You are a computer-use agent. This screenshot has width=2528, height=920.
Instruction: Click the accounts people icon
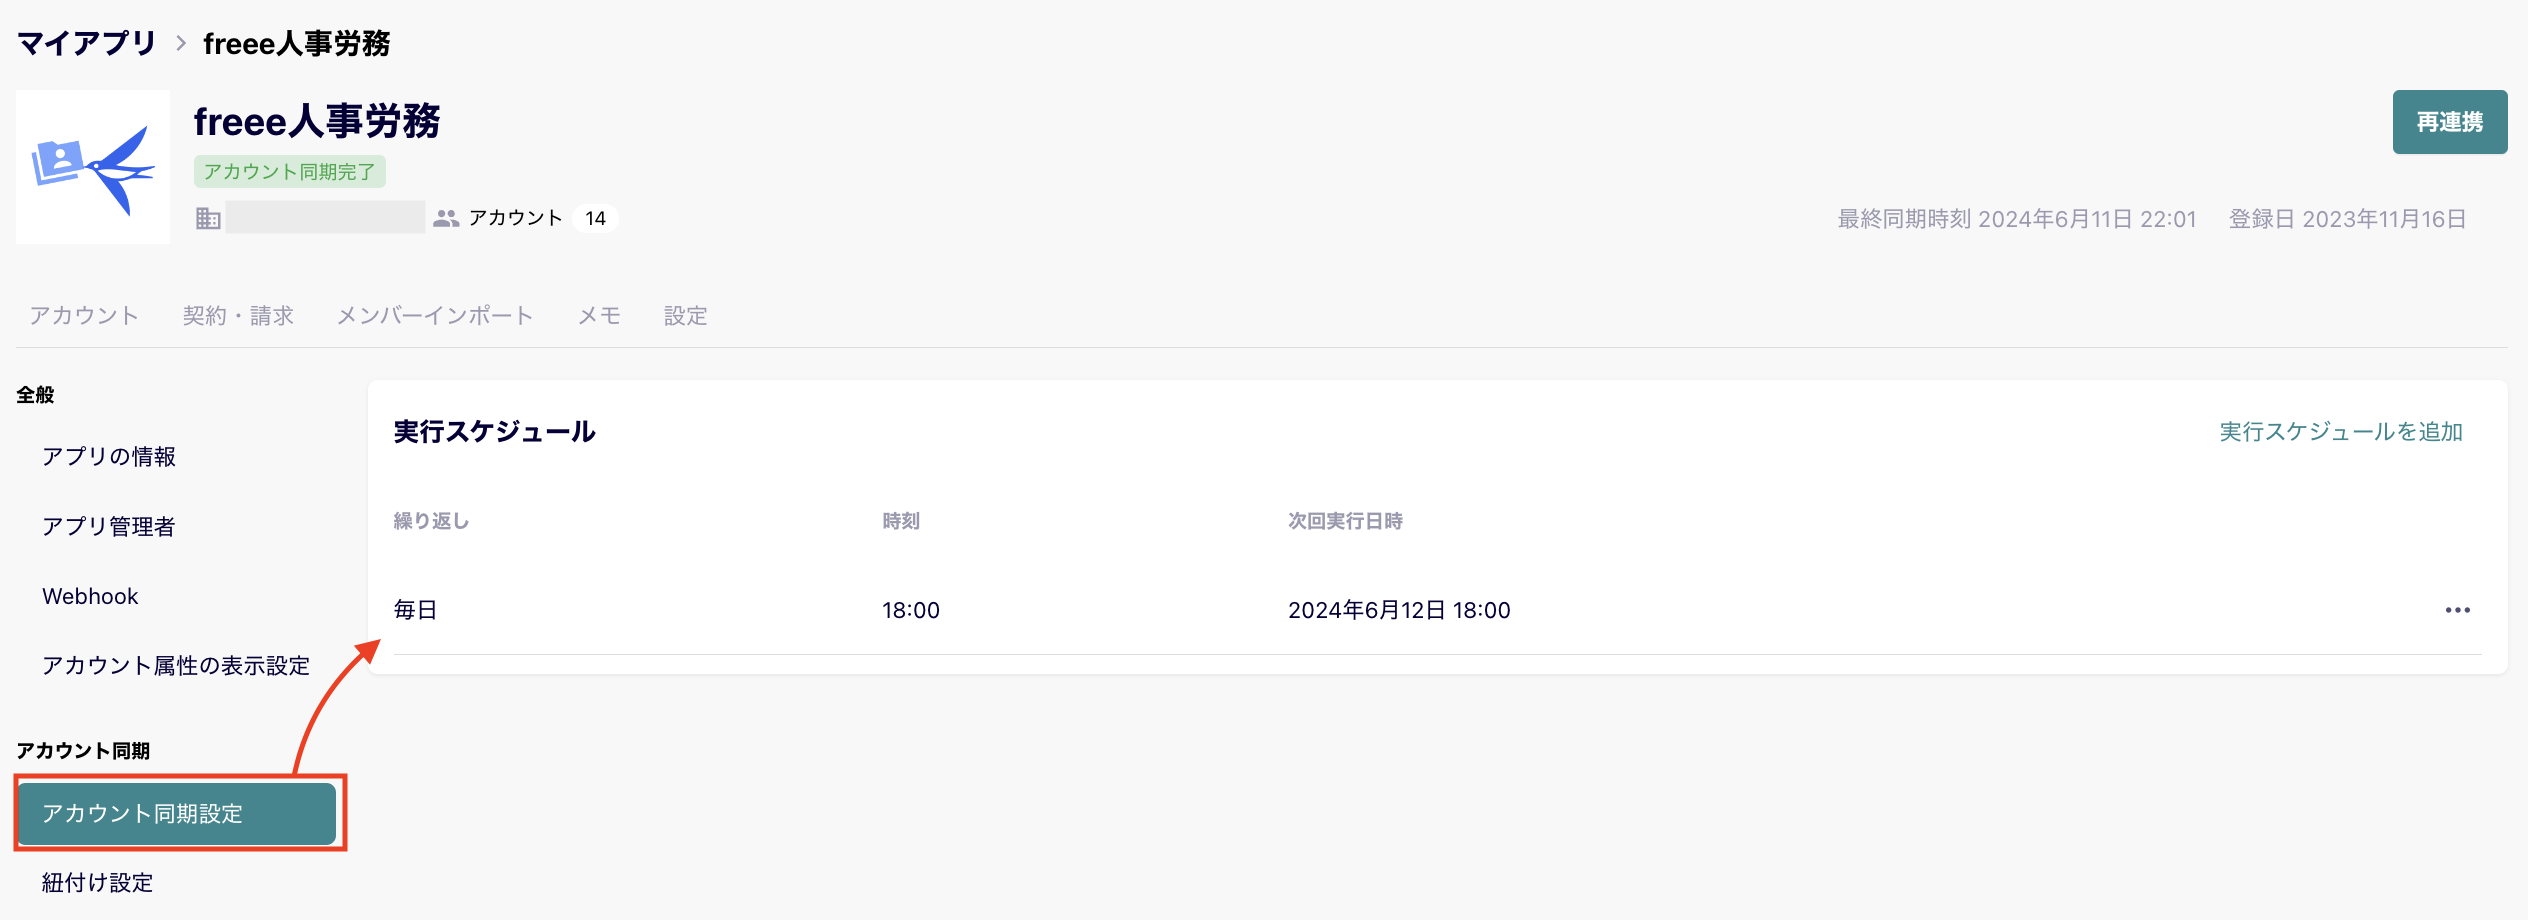pyautogui.click(x=446, y=218)
